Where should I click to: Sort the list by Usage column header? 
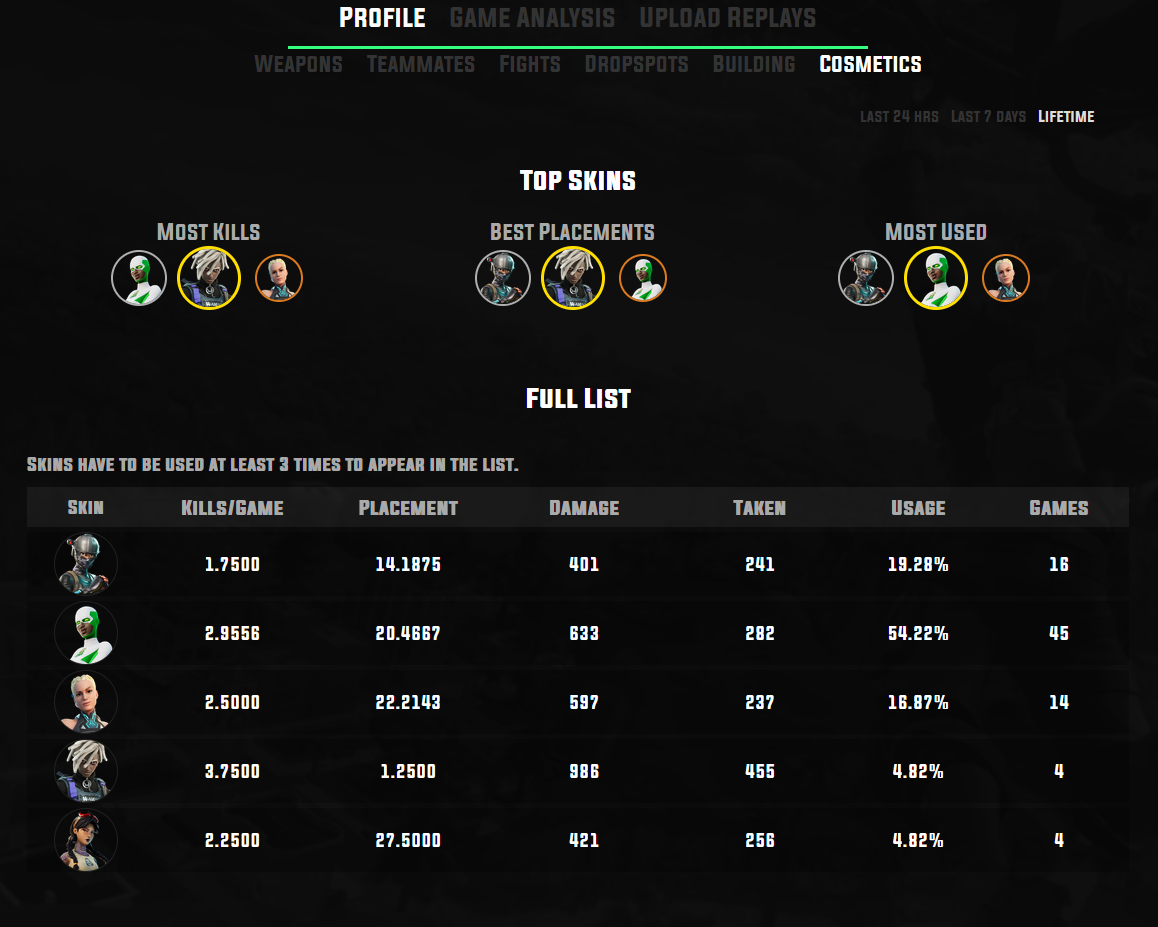[x=918, y=508]
